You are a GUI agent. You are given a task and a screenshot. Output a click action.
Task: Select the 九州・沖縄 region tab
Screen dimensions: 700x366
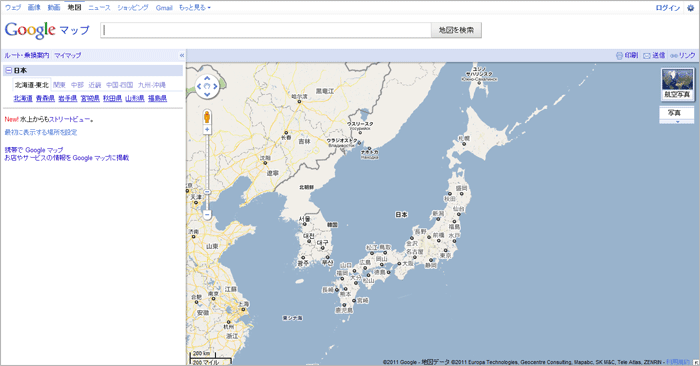152,85
